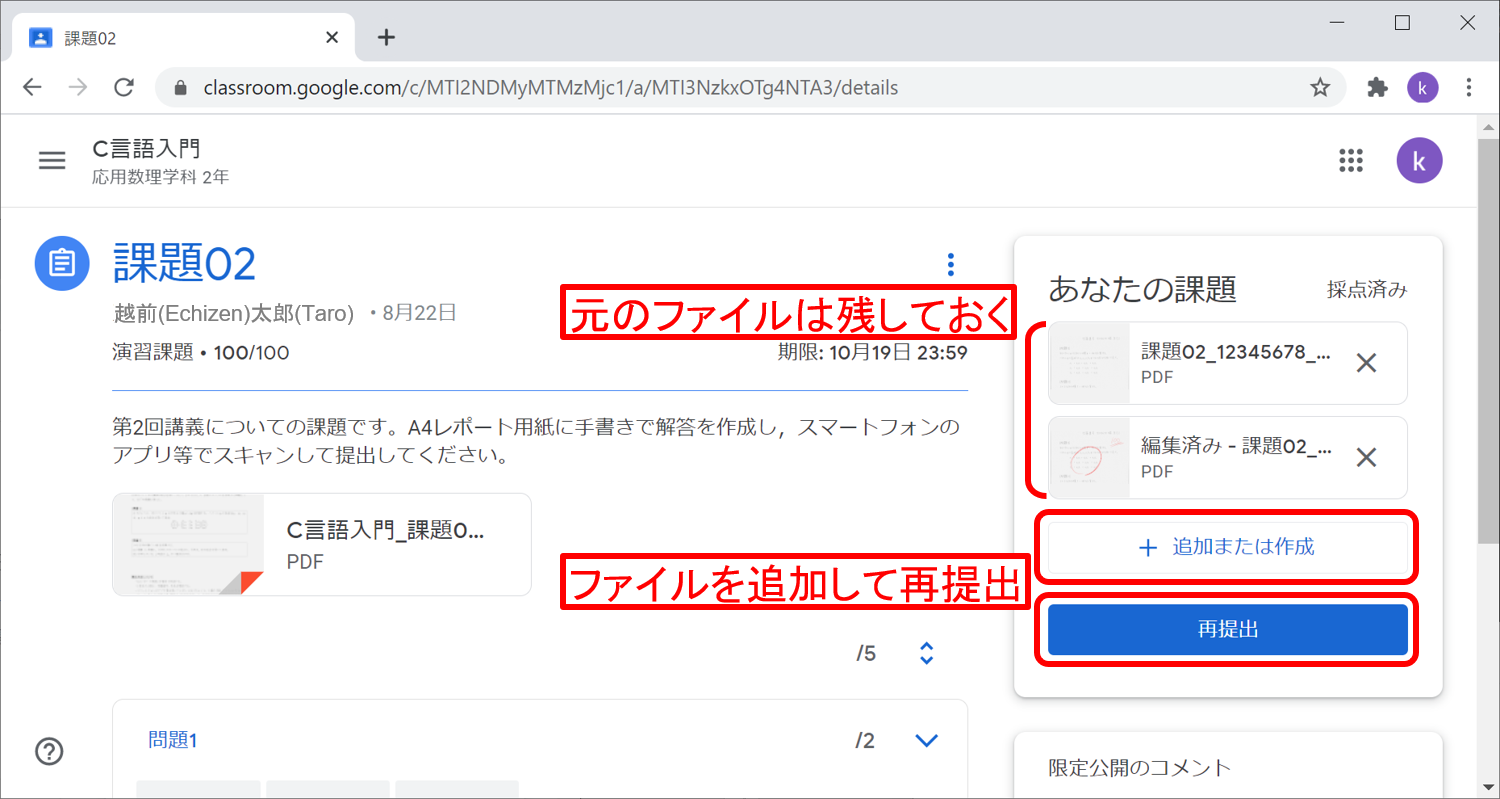Image resolution: width=1500 pixels, height=799 pixels.
Task: Open the 編集済み - 課題02 PDF thumbnail
Action: click(1089, 458)
